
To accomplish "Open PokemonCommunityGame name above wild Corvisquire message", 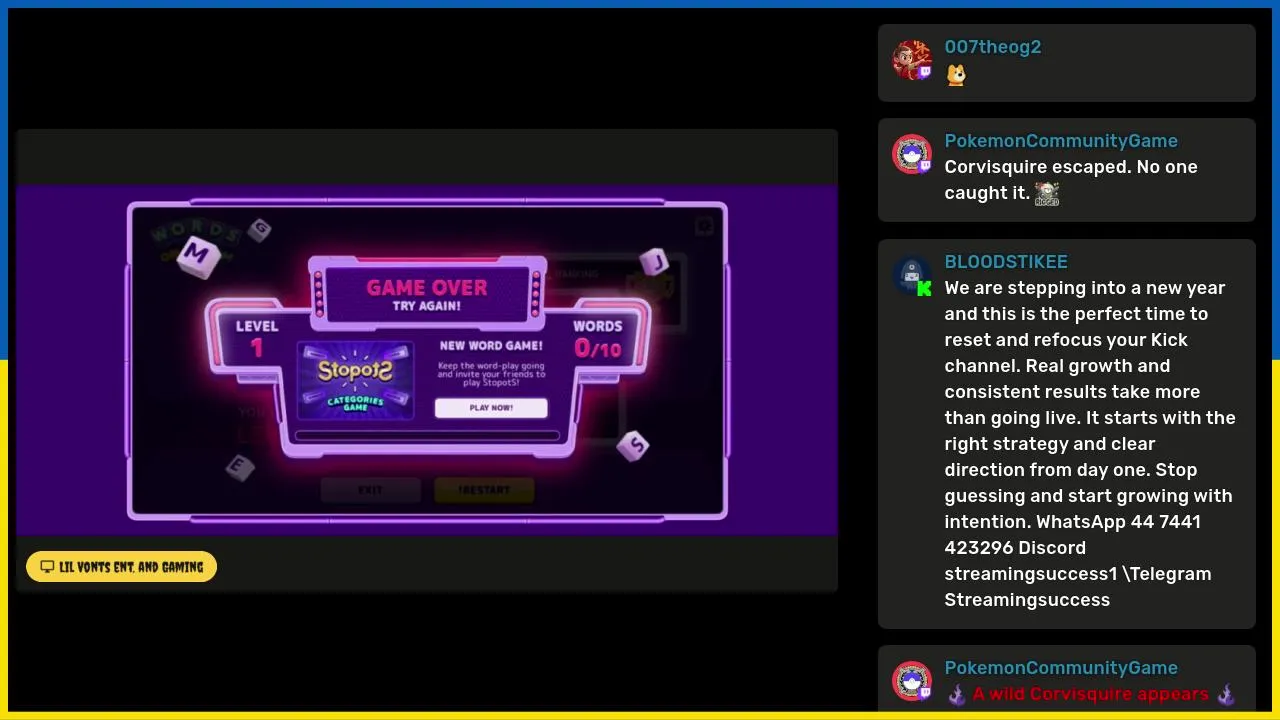I will 1061,668.
